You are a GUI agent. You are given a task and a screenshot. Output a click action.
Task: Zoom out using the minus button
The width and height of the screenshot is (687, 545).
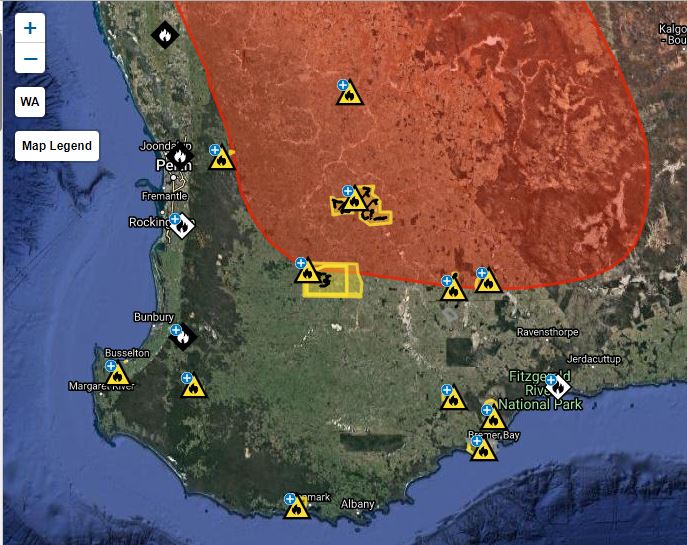point(30,59)
